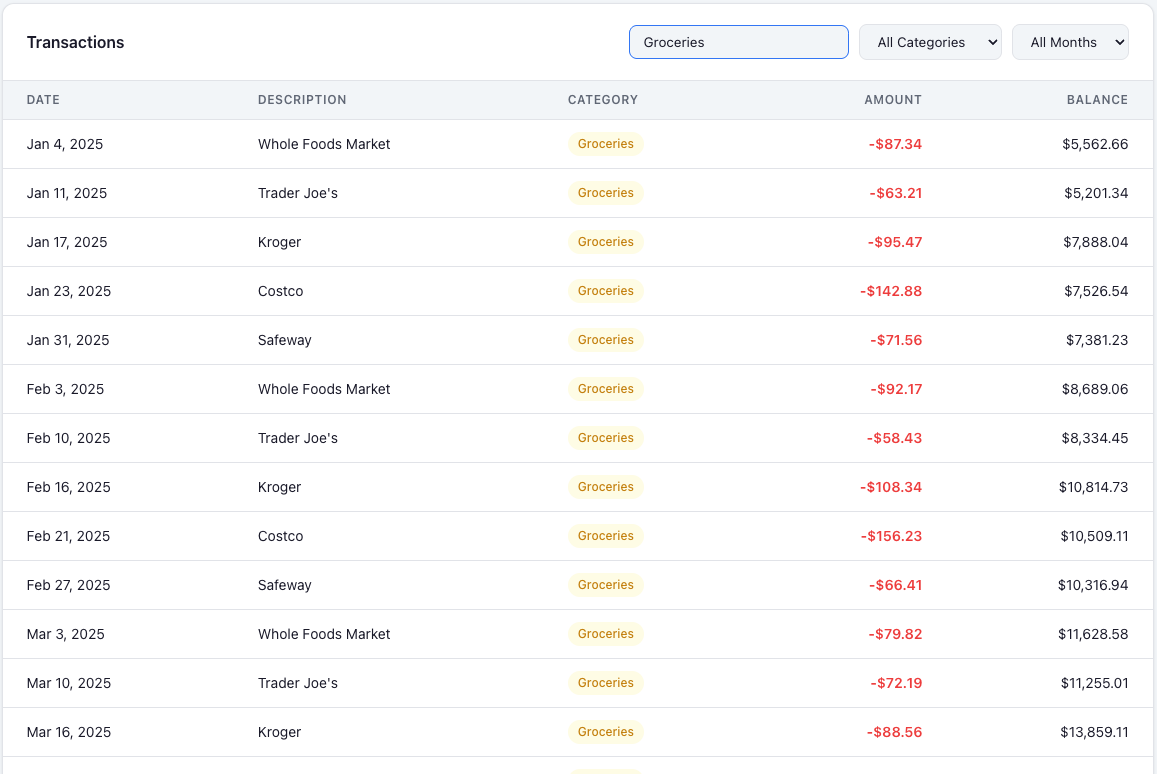
Task: Click the $8,689.06 balance
Action: (x=1095, y=389)
